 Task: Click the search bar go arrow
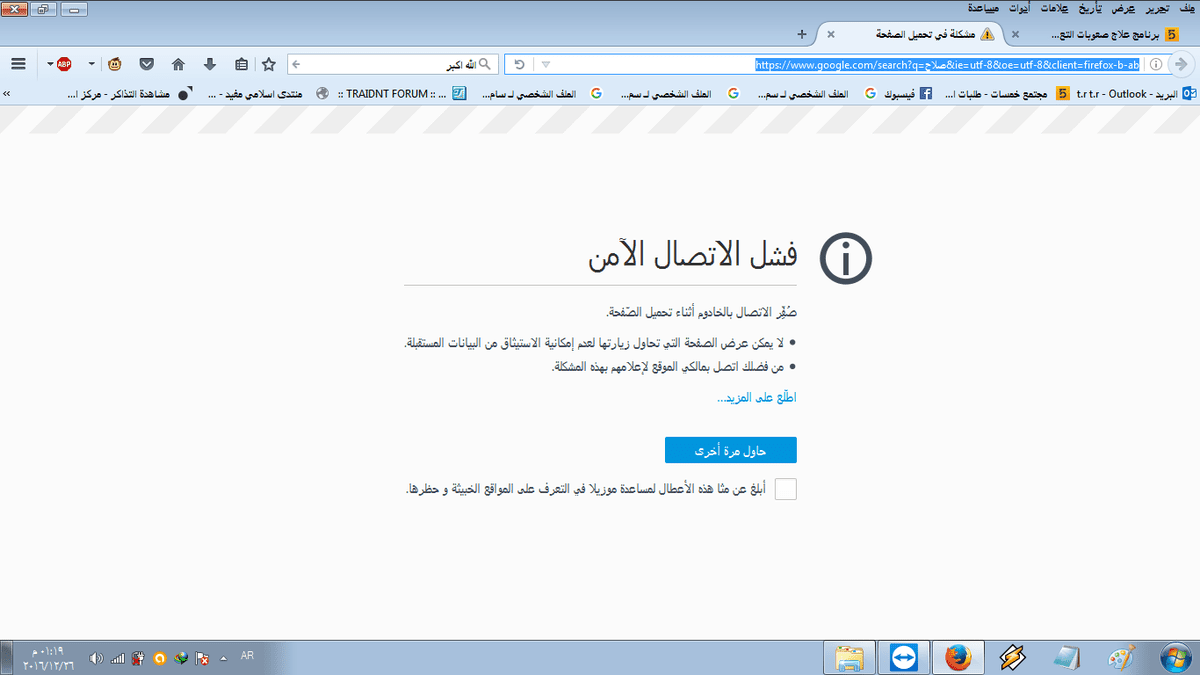[295, 64]
